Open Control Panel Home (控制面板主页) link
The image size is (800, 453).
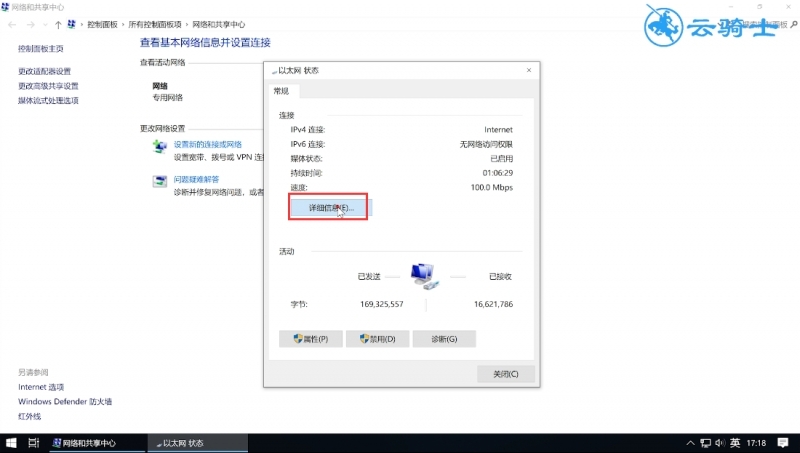click(x=40, y=49)
